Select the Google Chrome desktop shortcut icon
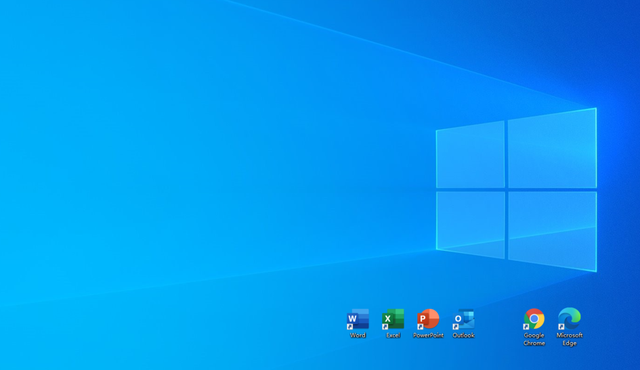640x370 pixels. click(534, 319)
